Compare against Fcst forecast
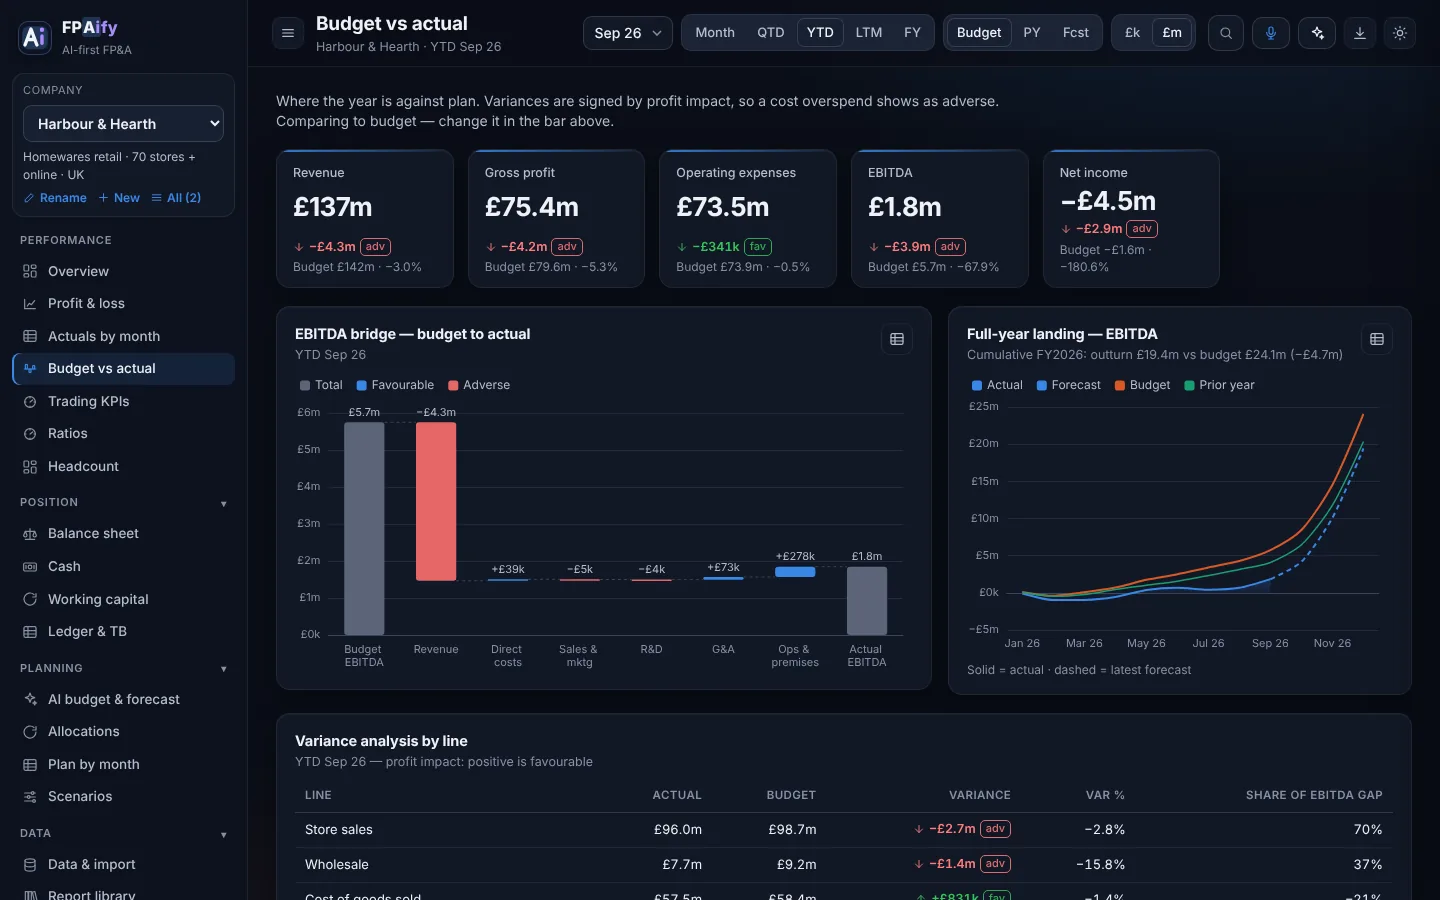The image size is (1440, 900). (1076, 33)
